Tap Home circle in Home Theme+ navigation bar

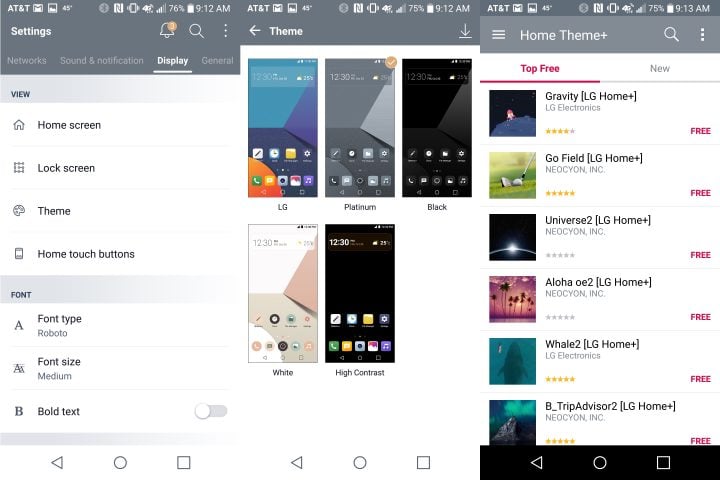pyautogui.click(x=600, y=463)
